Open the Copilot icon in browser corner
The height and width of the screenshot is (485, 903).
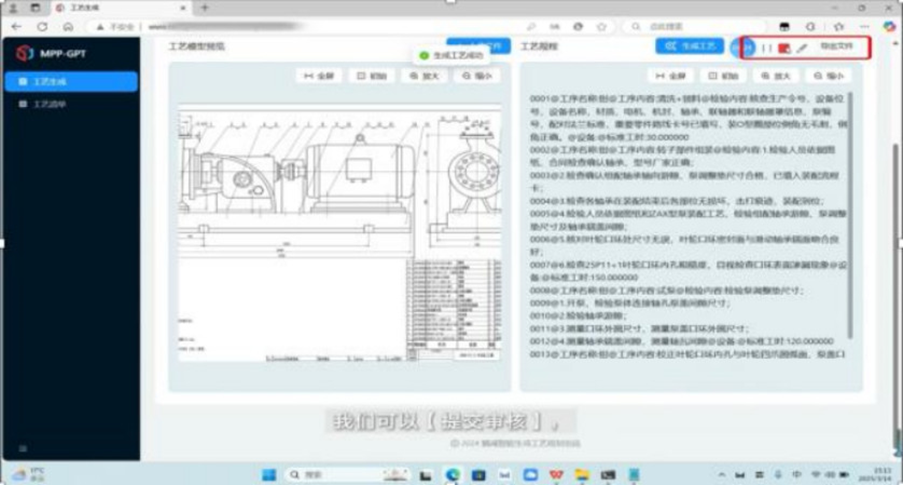pyautogui.click(x=890, y=26)
